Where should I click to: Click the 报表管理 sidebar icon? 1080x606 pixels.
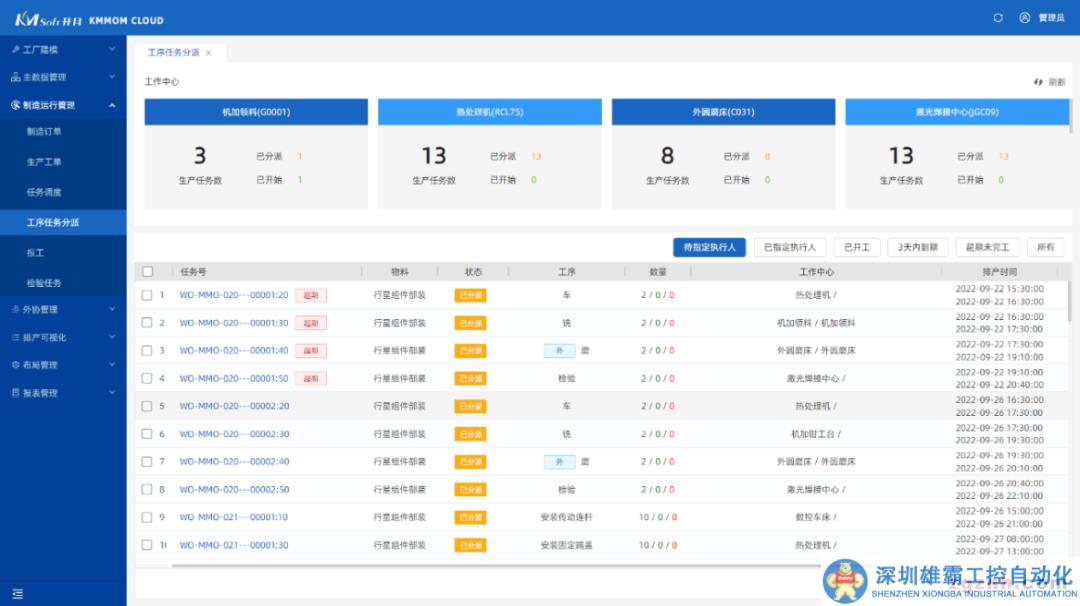tap(15, 393)
